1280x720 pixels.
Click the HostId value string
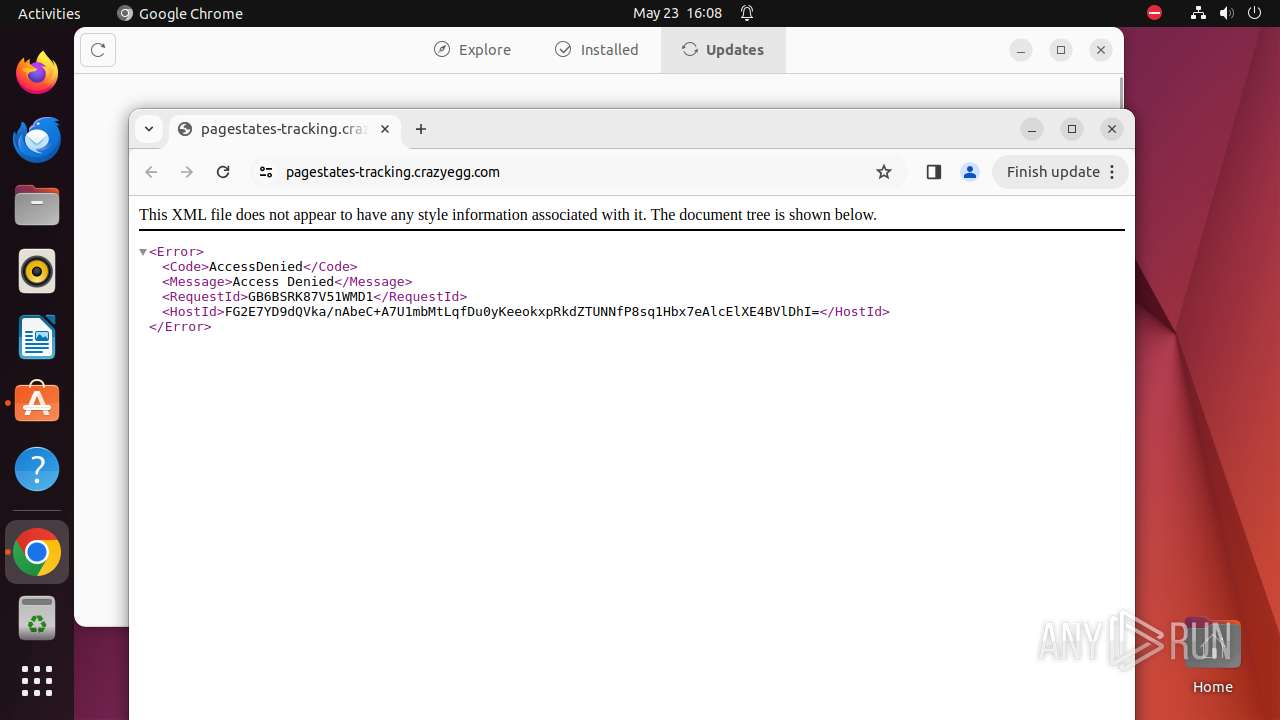pos(522,312)
